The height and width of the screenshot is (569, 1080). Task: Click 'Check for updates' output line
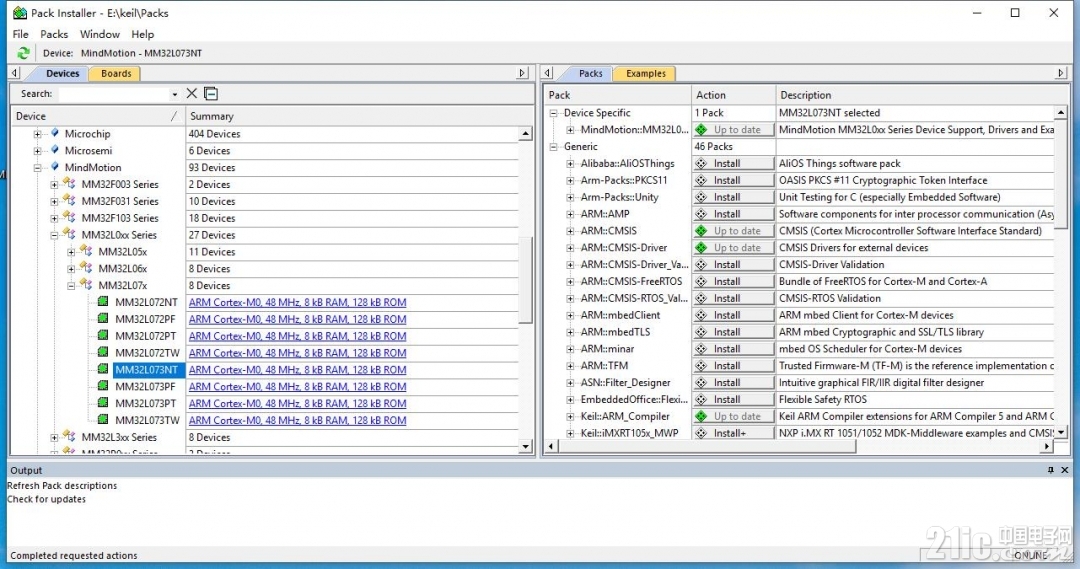point(47,499)
